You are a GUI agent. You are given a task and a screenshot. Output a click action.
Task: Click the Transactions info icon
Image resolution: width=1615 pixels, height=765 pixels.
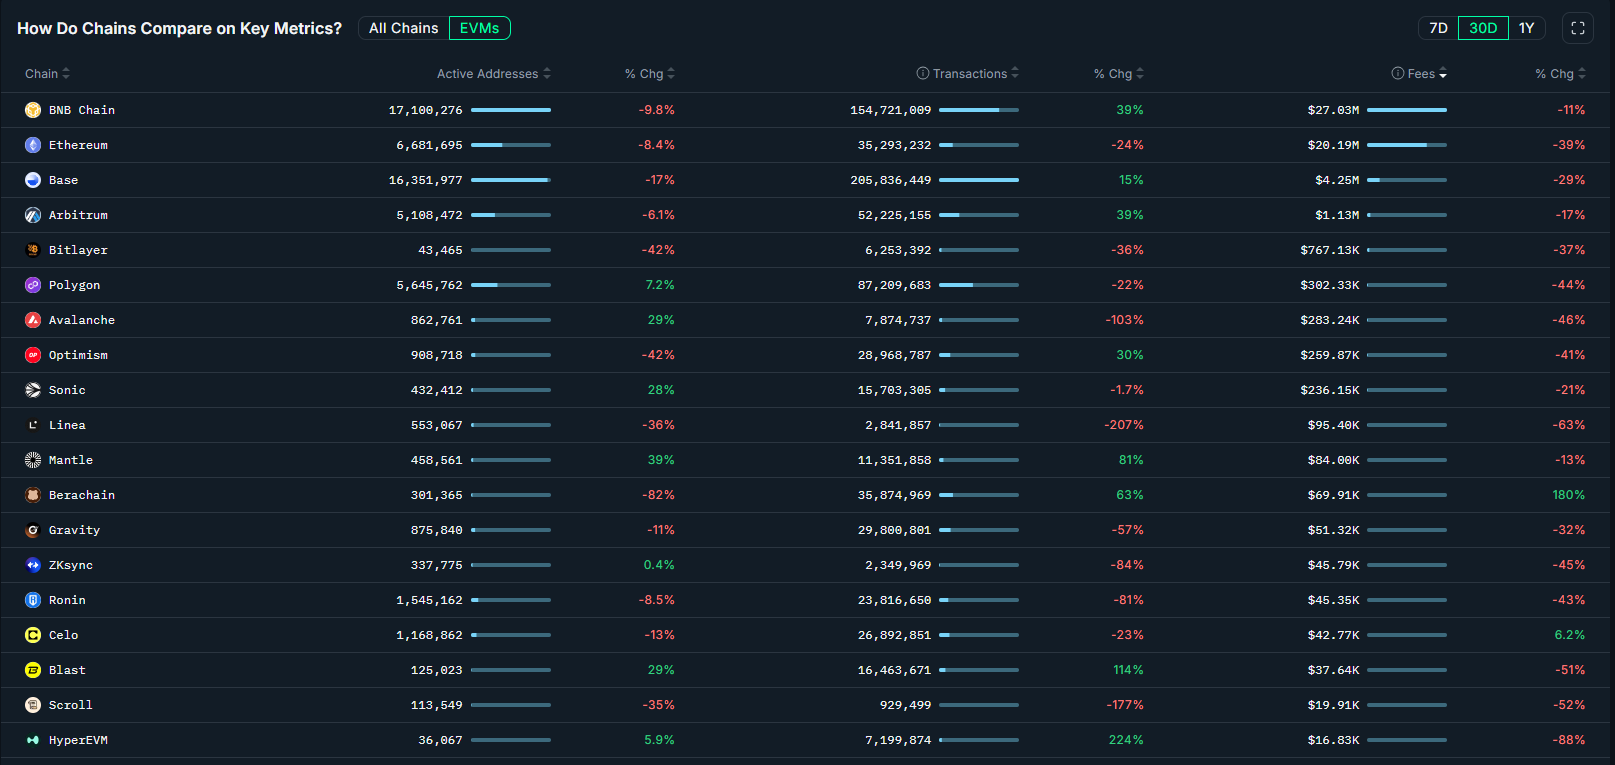tap(923, 73)
